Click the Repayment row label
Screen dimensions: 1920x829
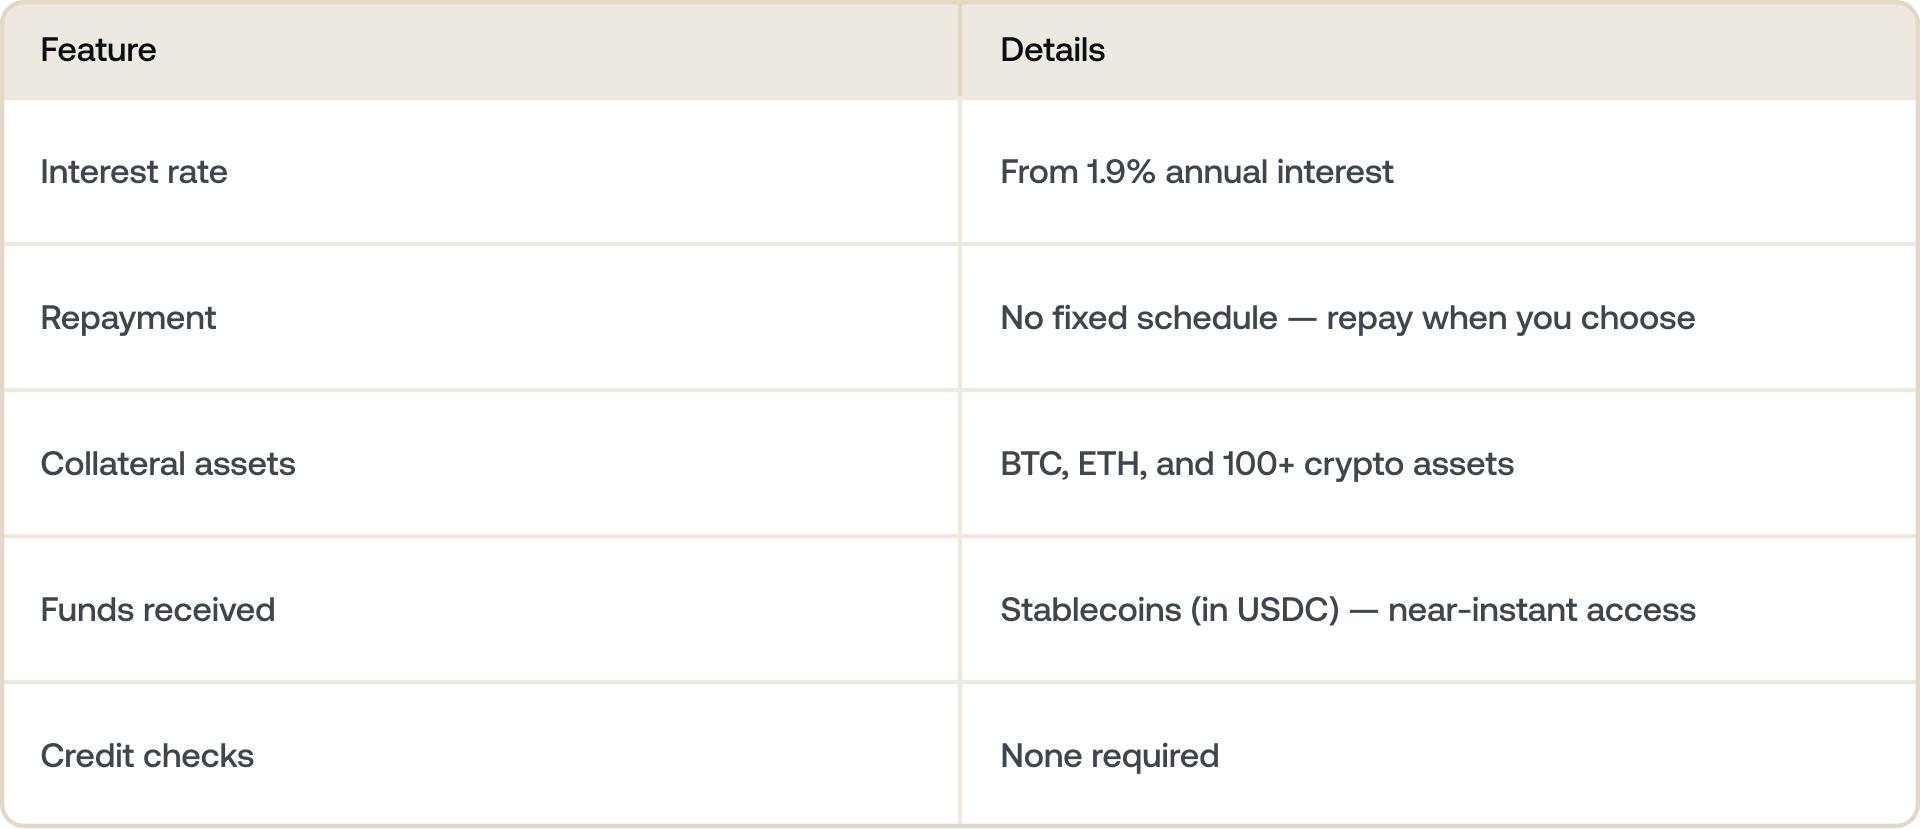point(128,318)
